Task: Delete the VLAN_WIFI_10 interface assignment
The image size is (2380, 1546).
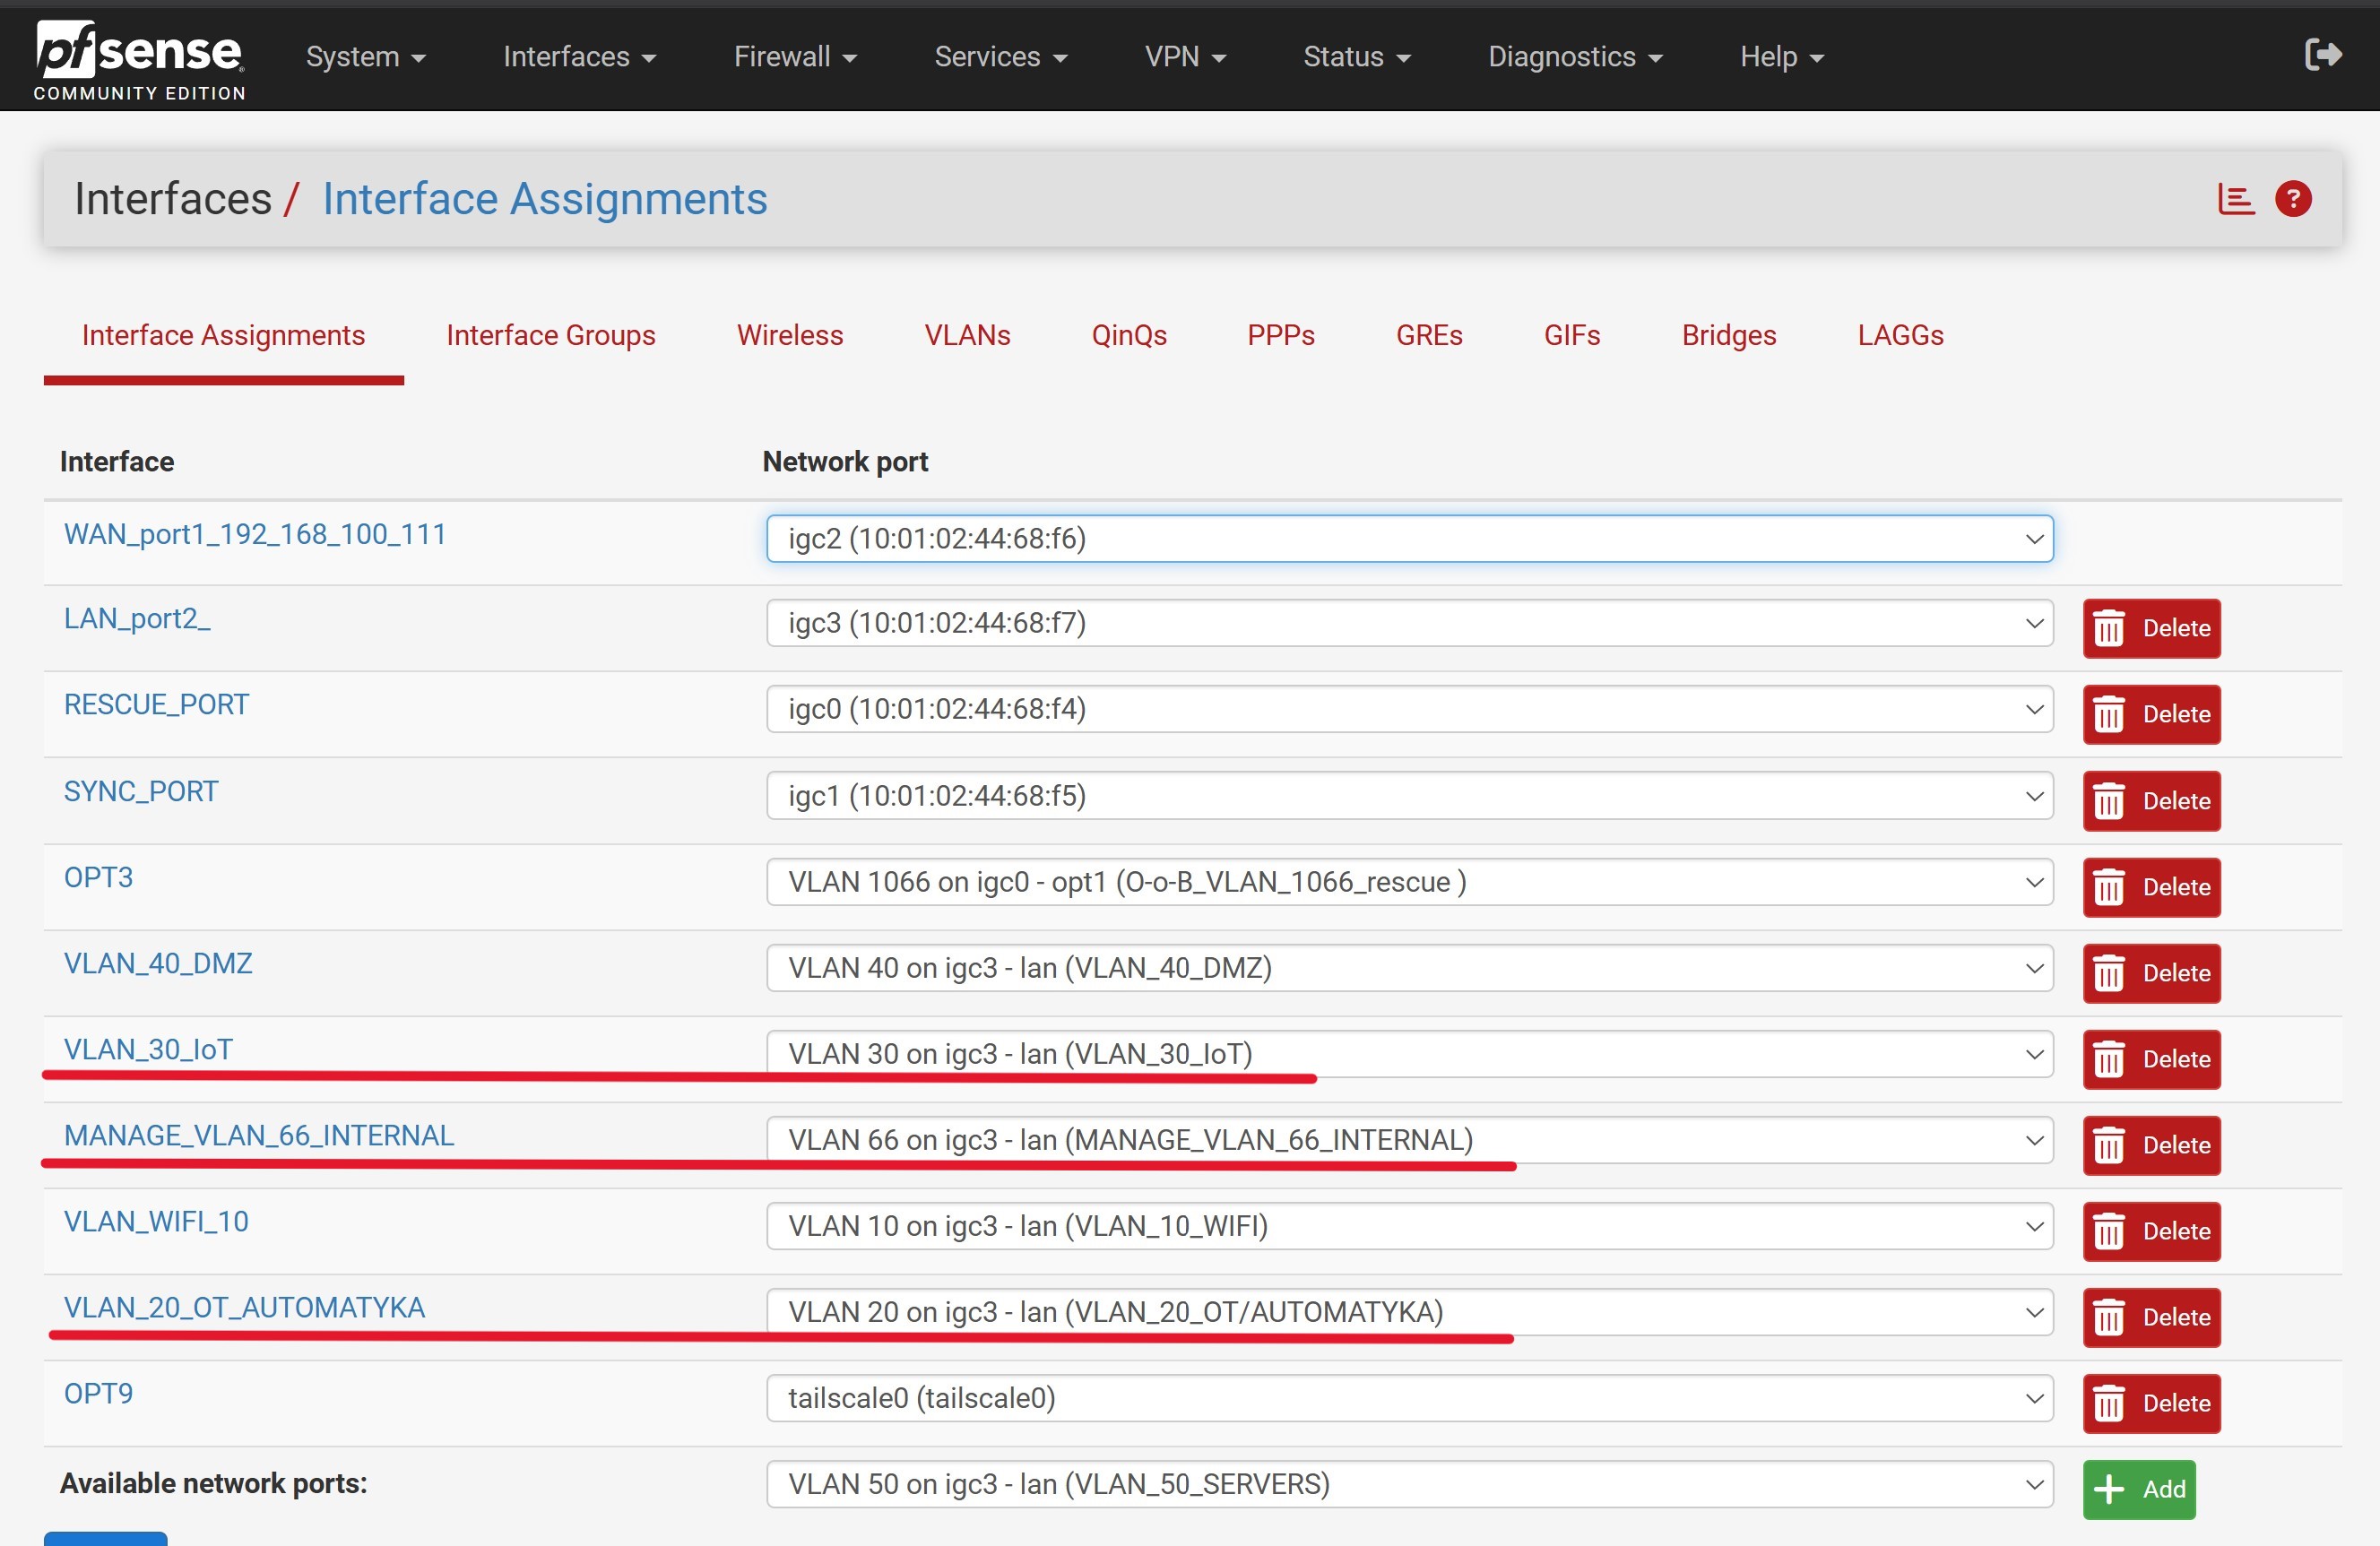Action: (x=2151, y=1231)
